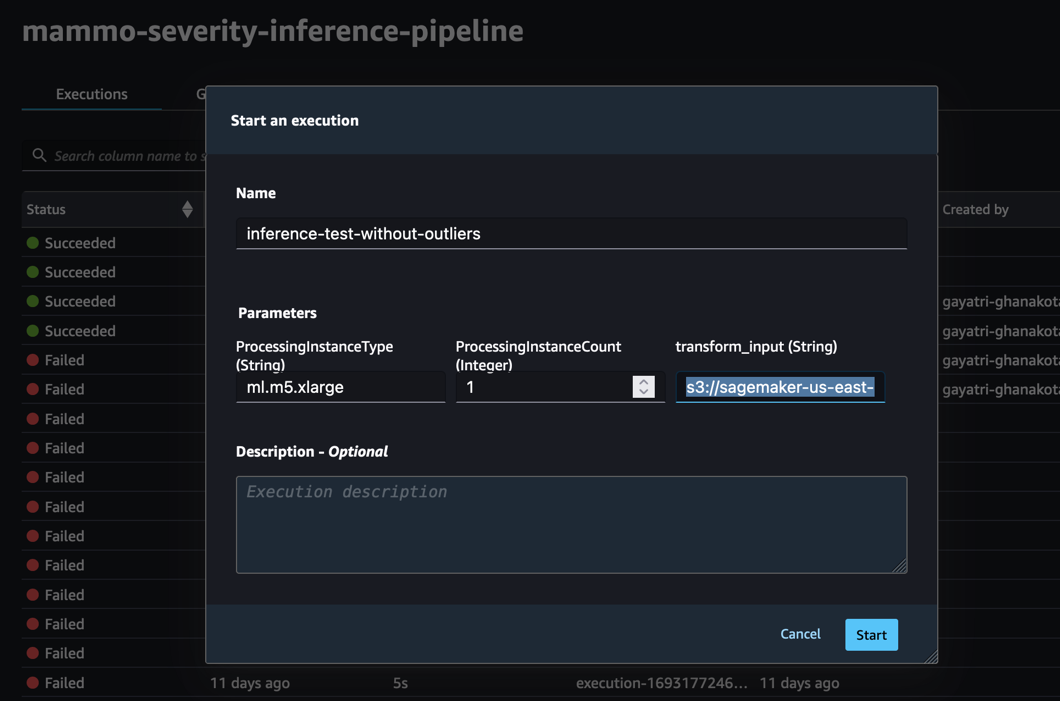Click the Execution description text area
Image resolution: width=1060 pixels, height=701 pixels.
571,524
